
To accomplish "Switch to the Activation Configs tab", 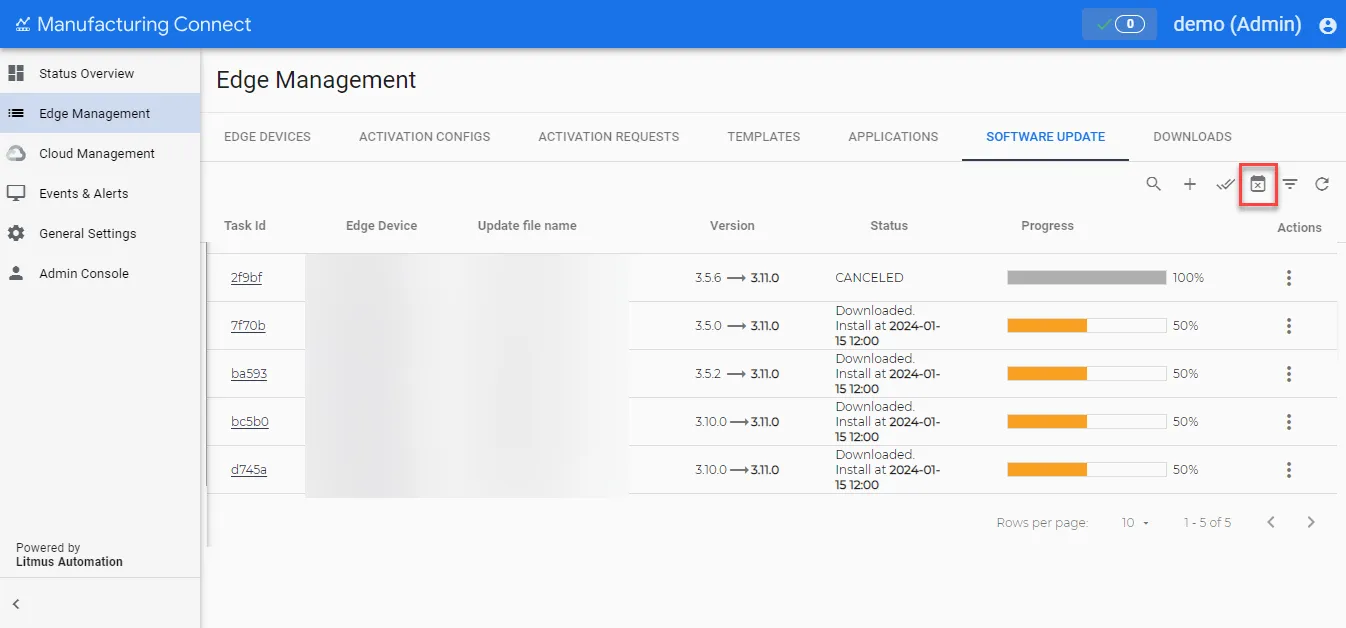I will [425, 137].
